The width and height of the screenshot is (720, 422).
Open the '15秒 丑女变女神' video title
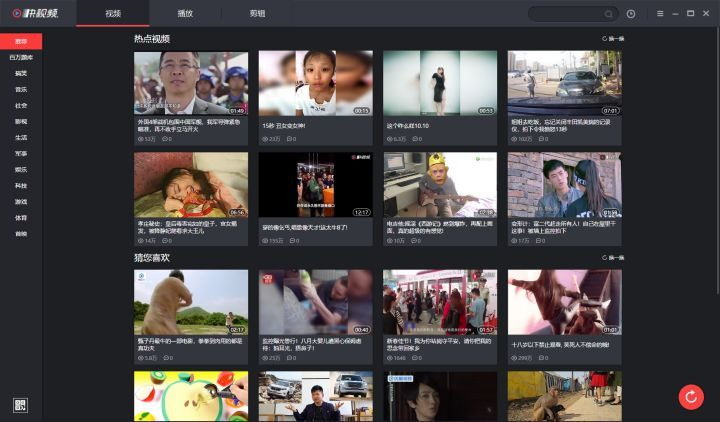[284, 125]
